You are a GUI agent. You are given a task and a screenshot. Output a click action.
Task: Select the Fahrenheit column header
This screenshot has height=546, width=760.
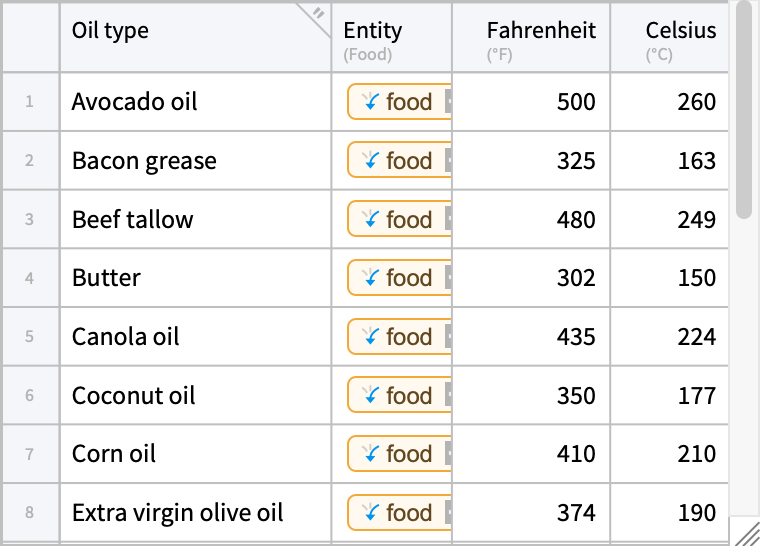[x=531, y=37]
